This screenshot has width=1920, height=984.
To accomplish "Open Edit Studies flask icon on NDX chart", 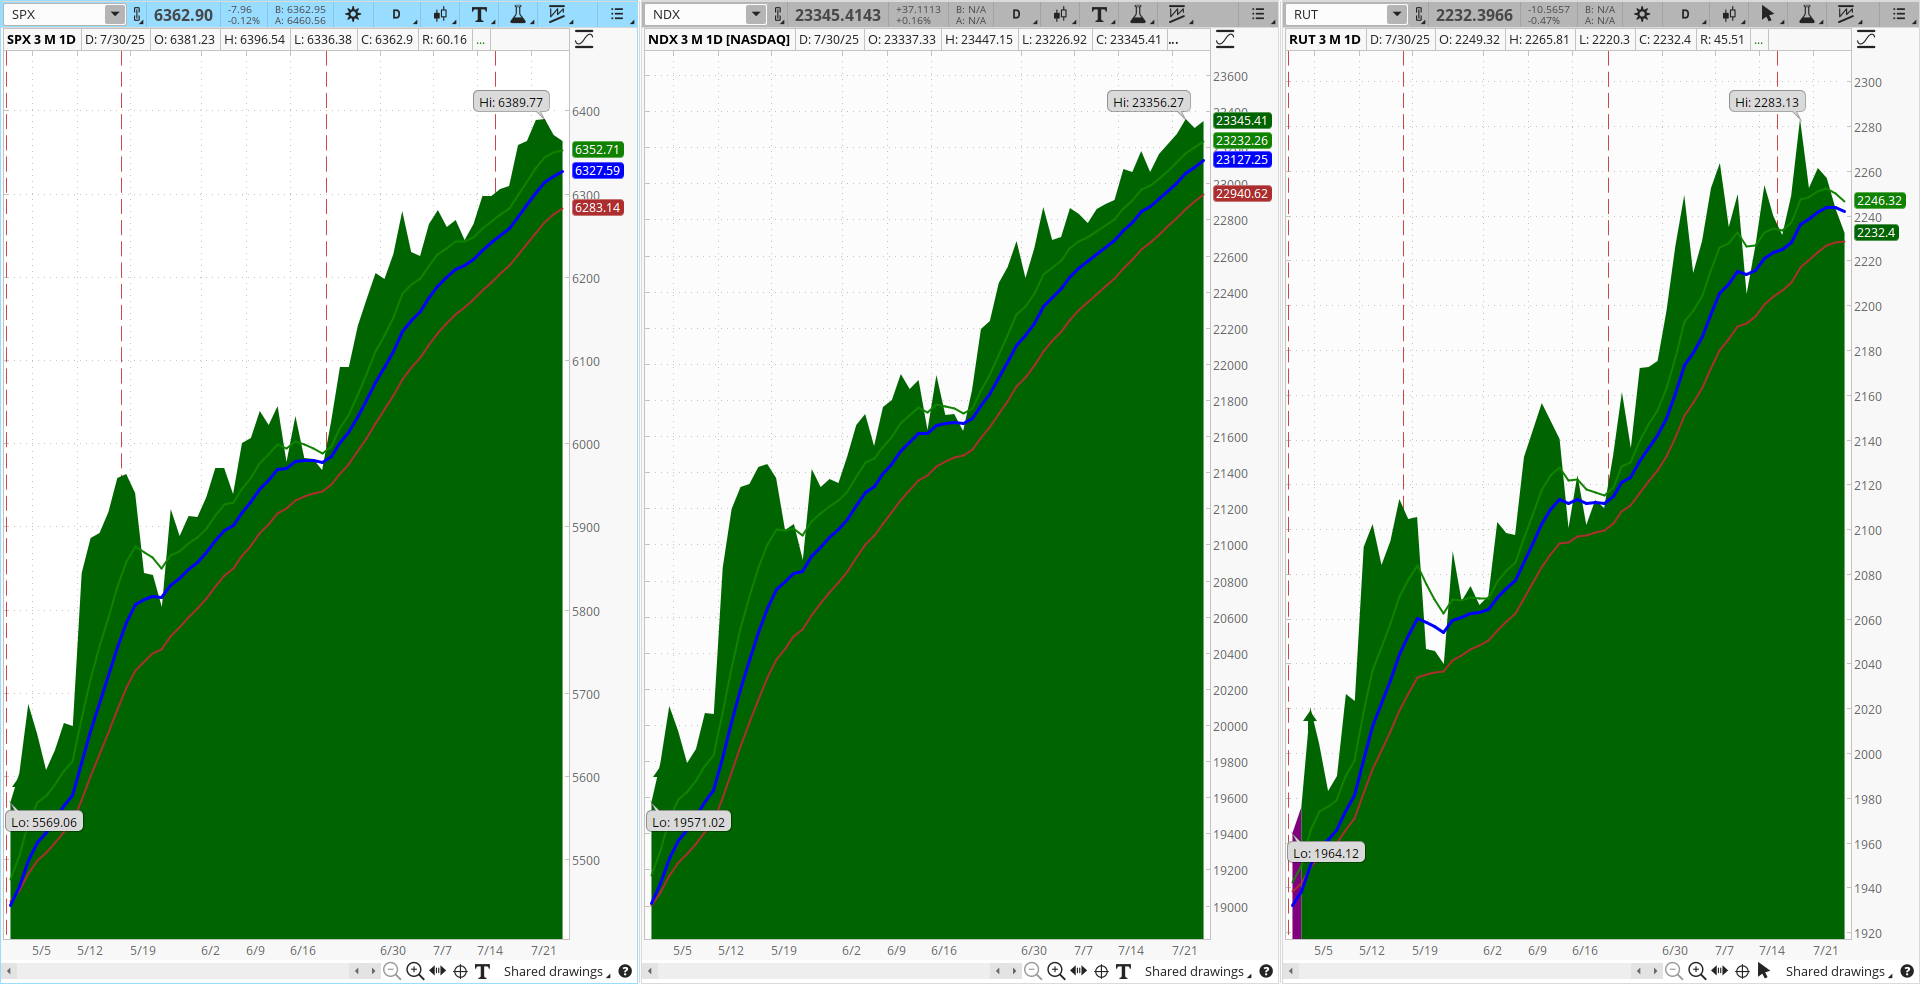I will pyautogui.click(x=1138, y=14).
